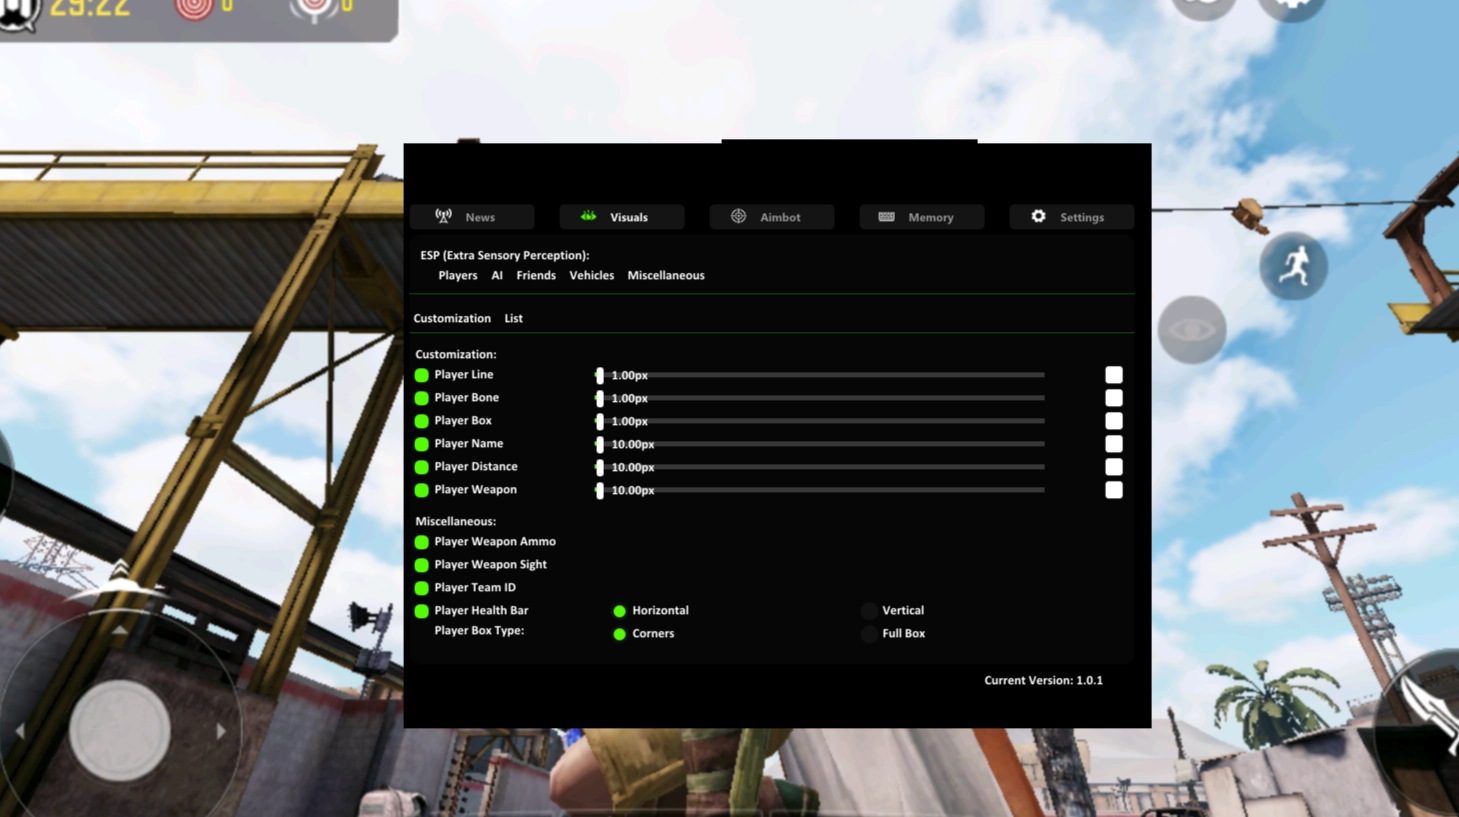Toggle the Player Bone option
Screen dimensions: 1459x817
coord(422,398)
